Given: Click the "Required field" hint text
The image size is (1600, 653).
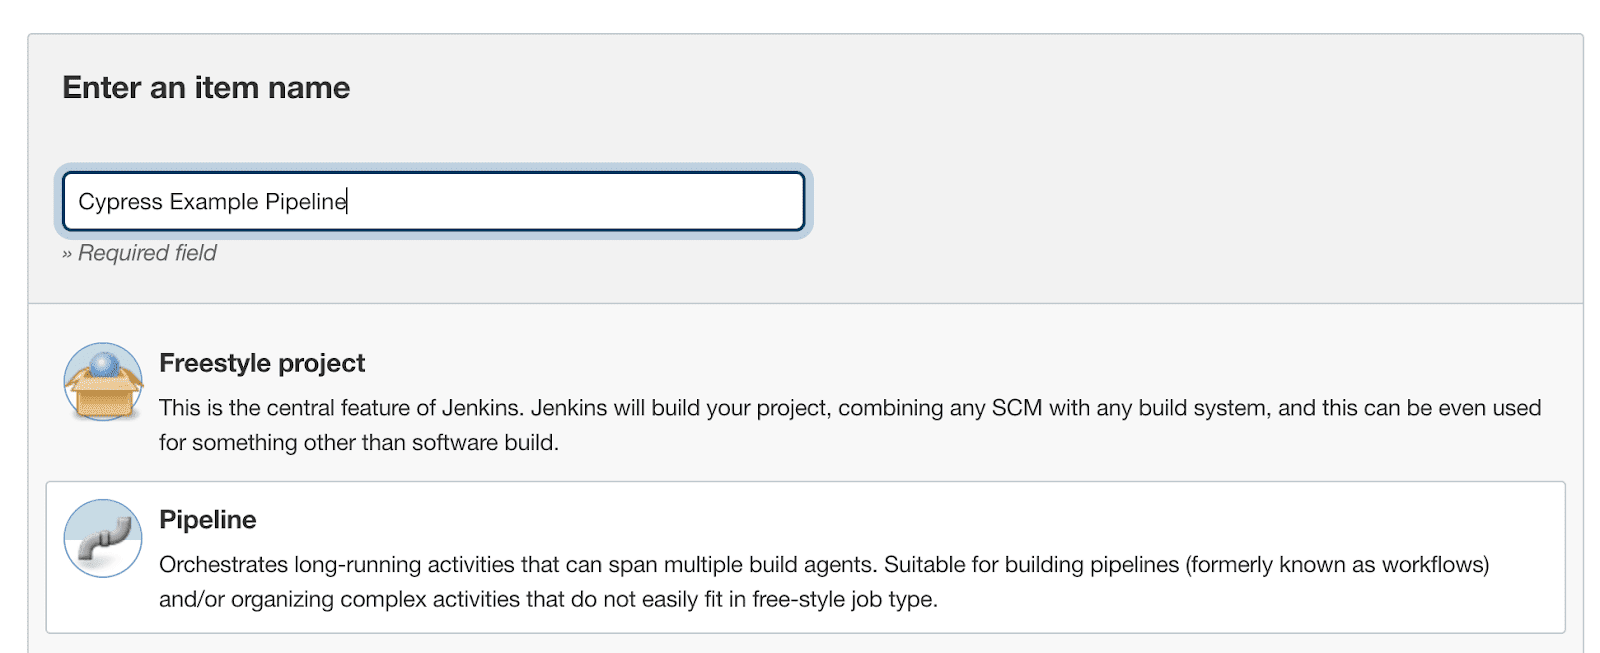Looking at the screenshot, I should [x=147, y=253].
